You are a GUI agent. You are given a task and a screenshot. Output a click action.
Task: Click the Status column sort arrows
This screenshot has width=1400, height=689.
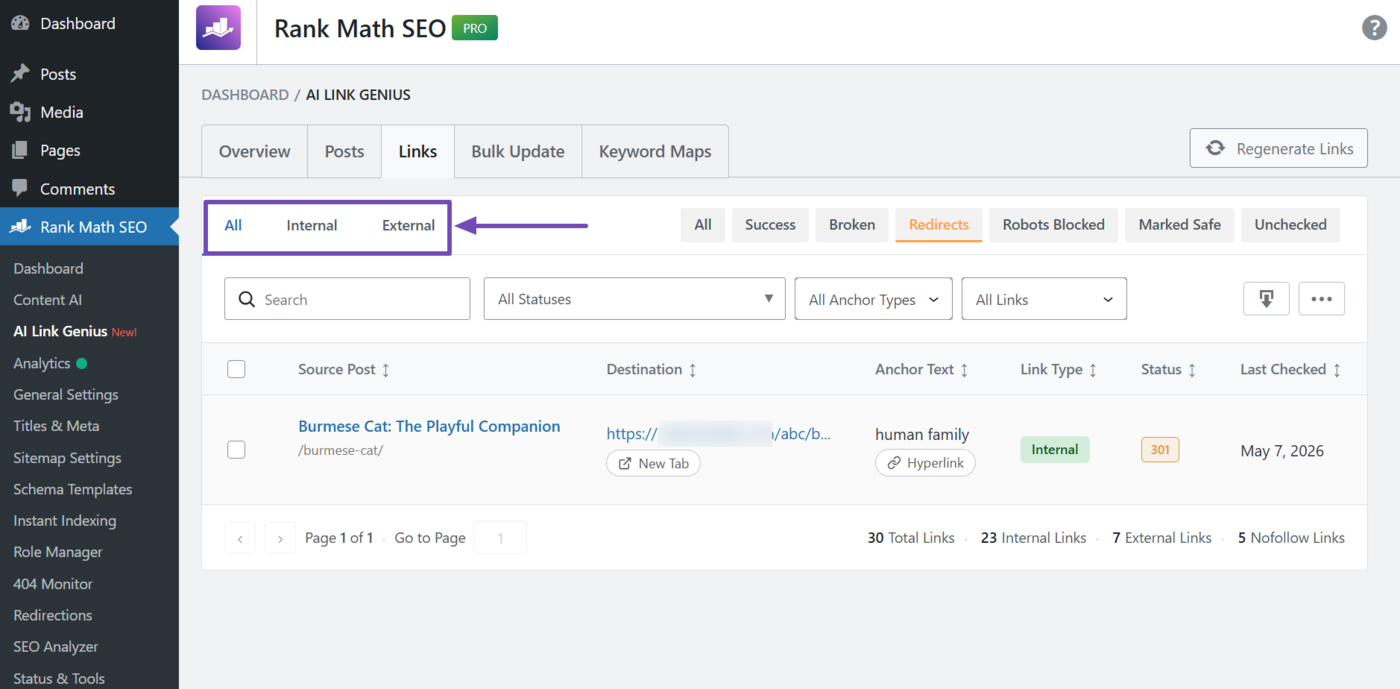1192,370
